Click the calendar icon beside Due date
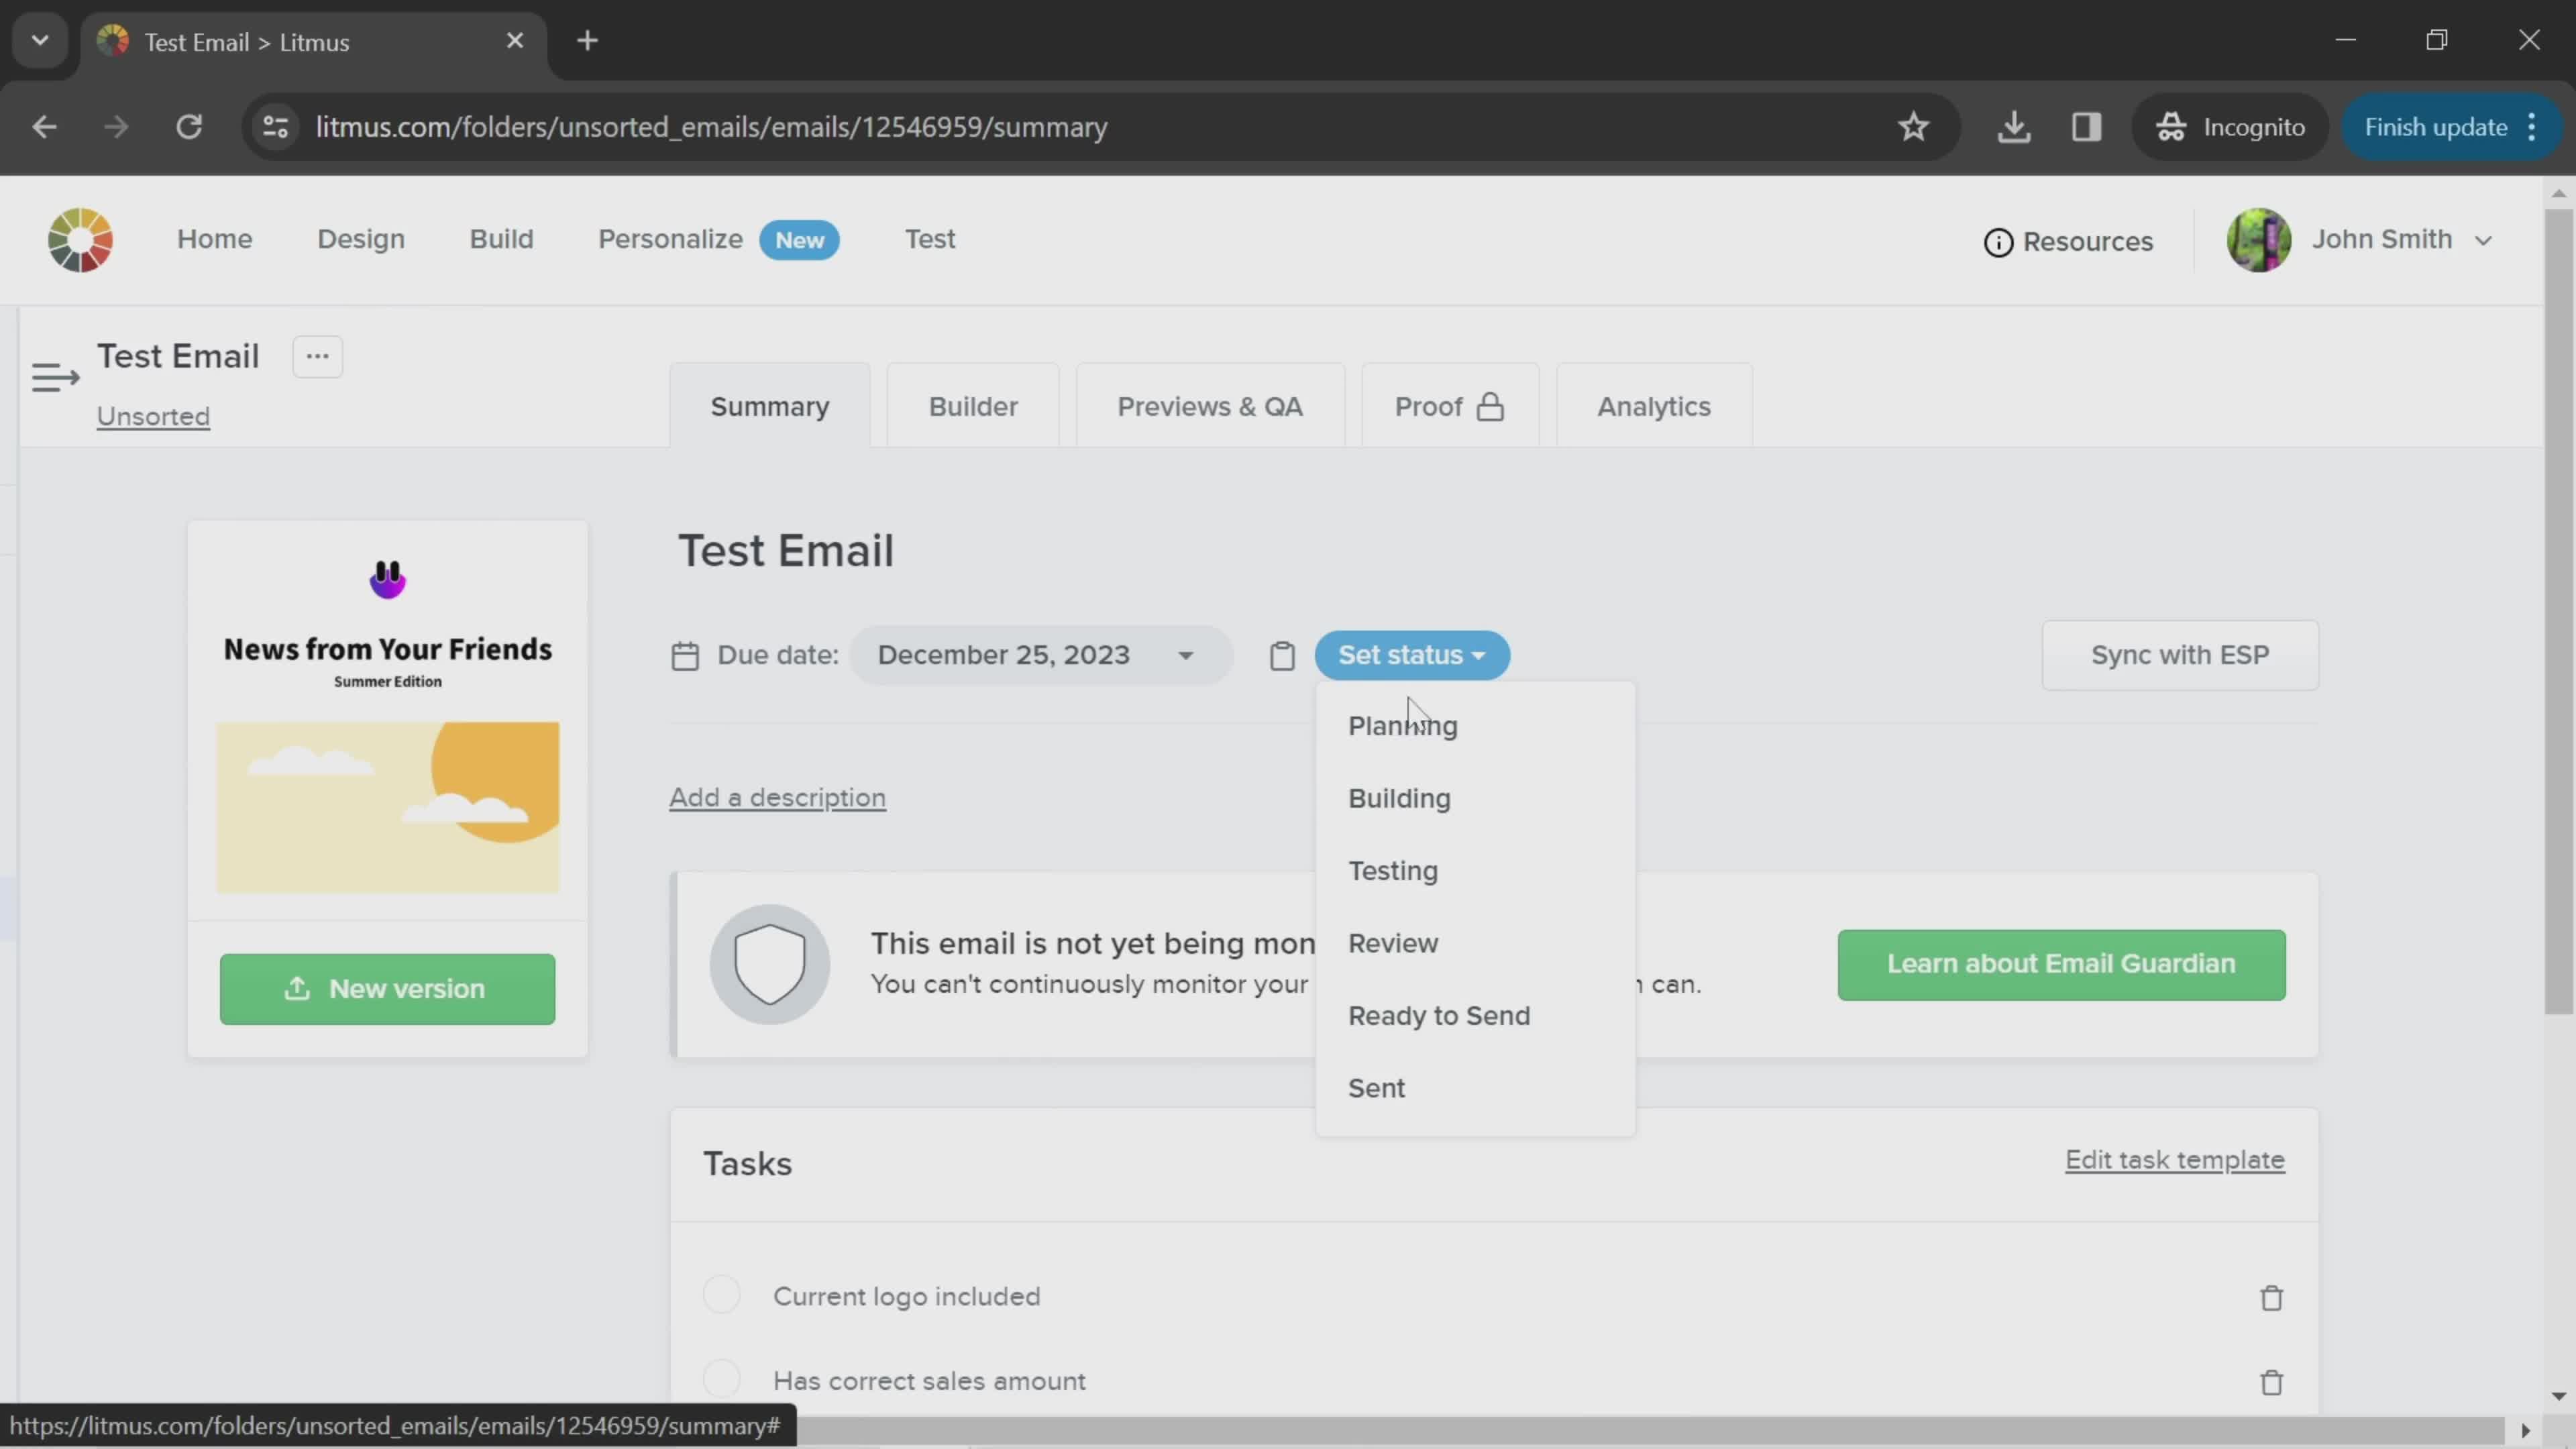Viewport: 2576px width, 1449px height. coord(685,656)
